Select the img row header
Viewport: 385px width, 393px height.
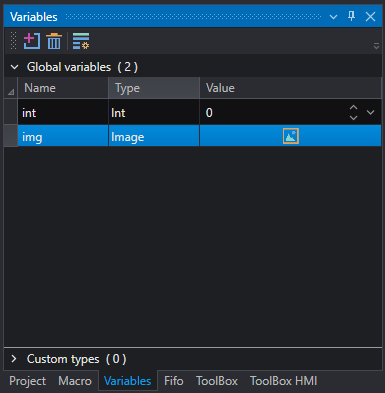coord(11,136)
